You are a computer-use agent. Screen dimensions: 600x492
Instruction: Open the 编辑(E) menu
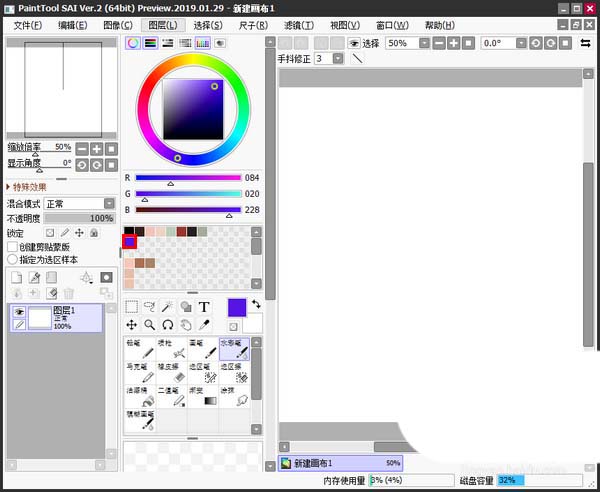73,25
